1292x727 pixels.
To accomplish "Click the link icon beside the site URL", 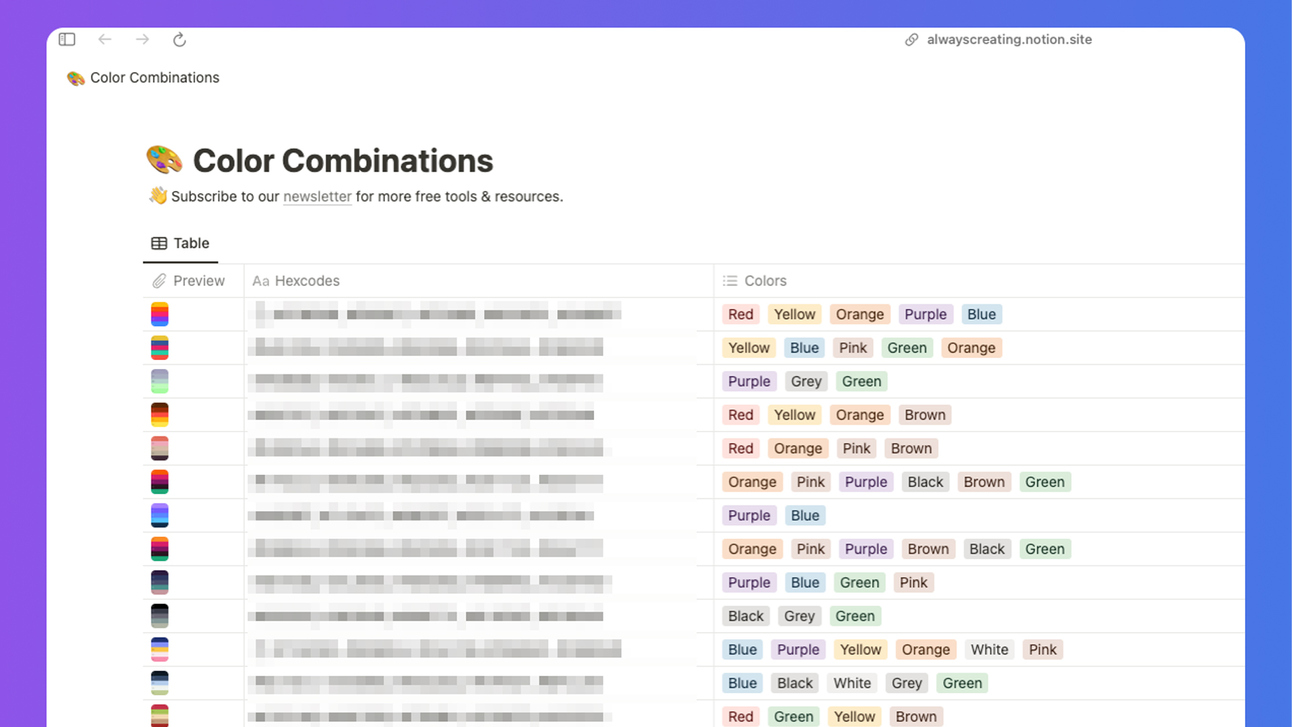I will (x=911, y=39).
